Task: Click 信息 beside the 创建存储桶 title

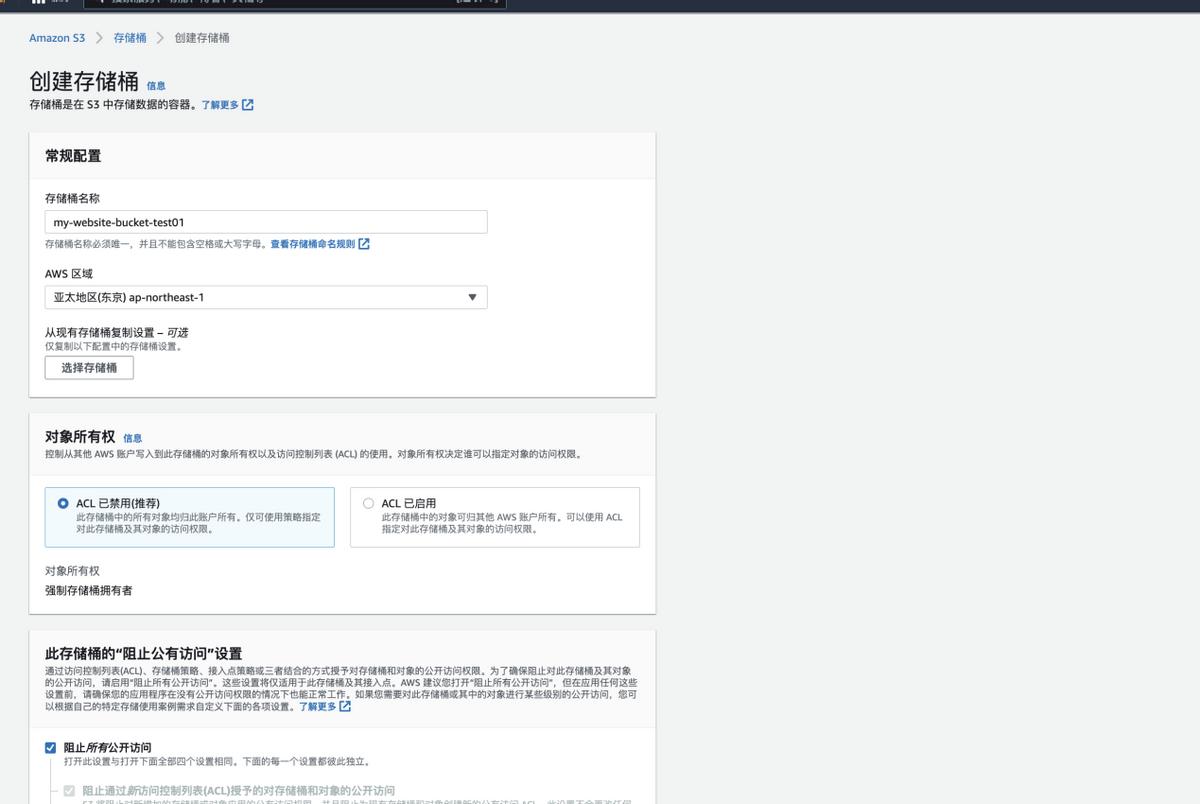Action: coord(156,86)
